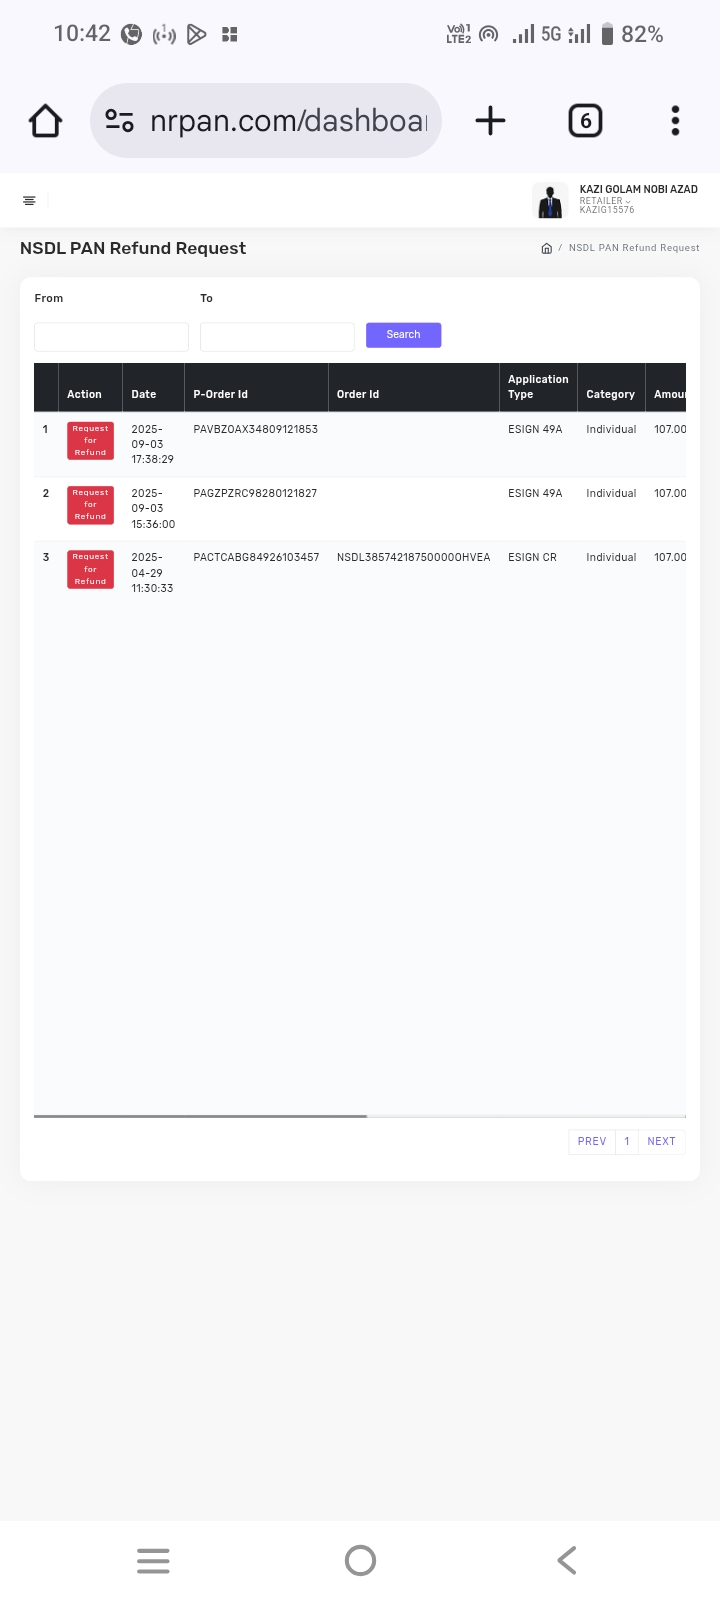Toggle the sidebar hamburger menu
720x1600 pixels.
[x=29, y=201]
